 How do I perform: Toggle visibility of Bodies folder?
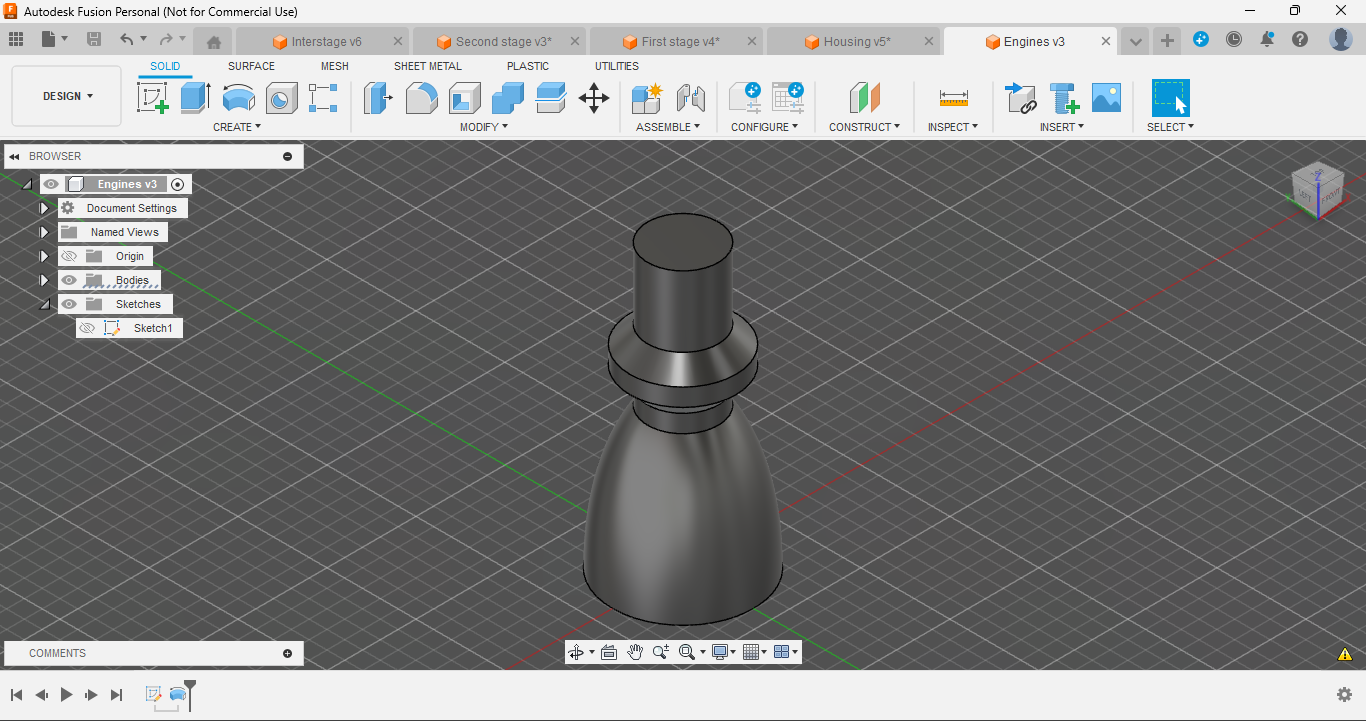pos(69,280)
